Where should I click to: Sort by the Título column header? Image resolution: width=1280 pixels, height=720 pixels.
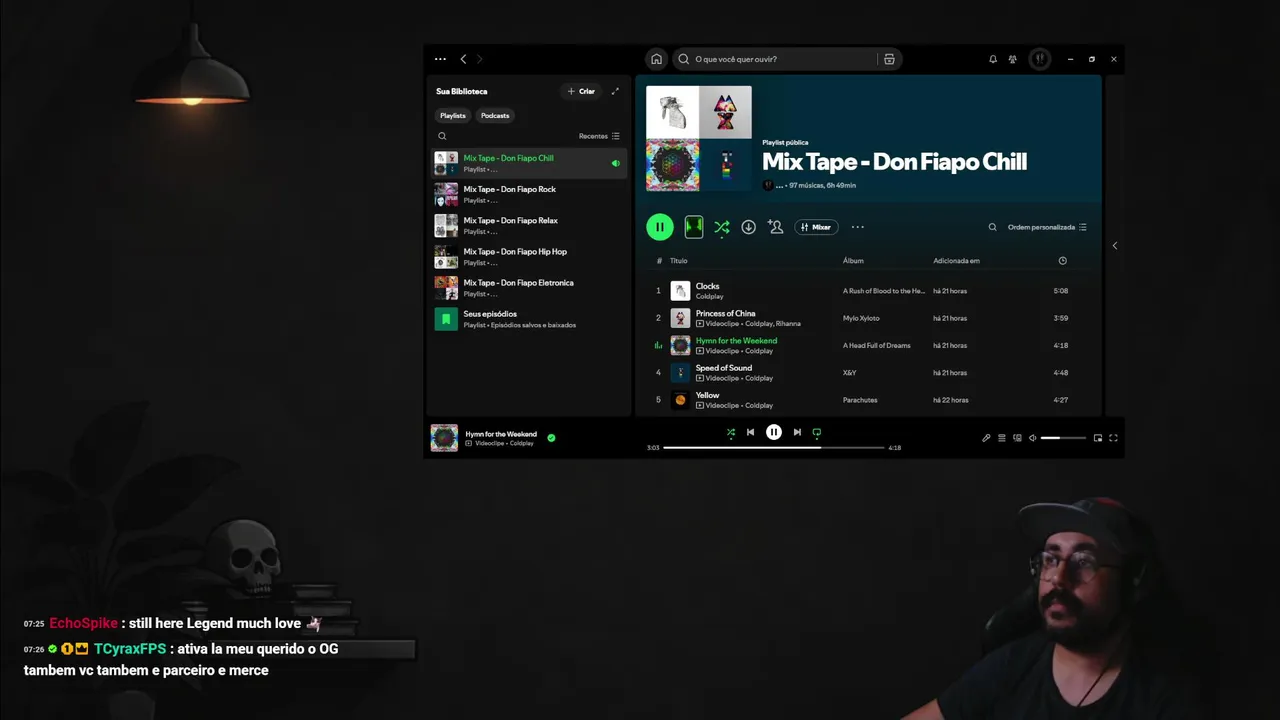pos(678,261)
